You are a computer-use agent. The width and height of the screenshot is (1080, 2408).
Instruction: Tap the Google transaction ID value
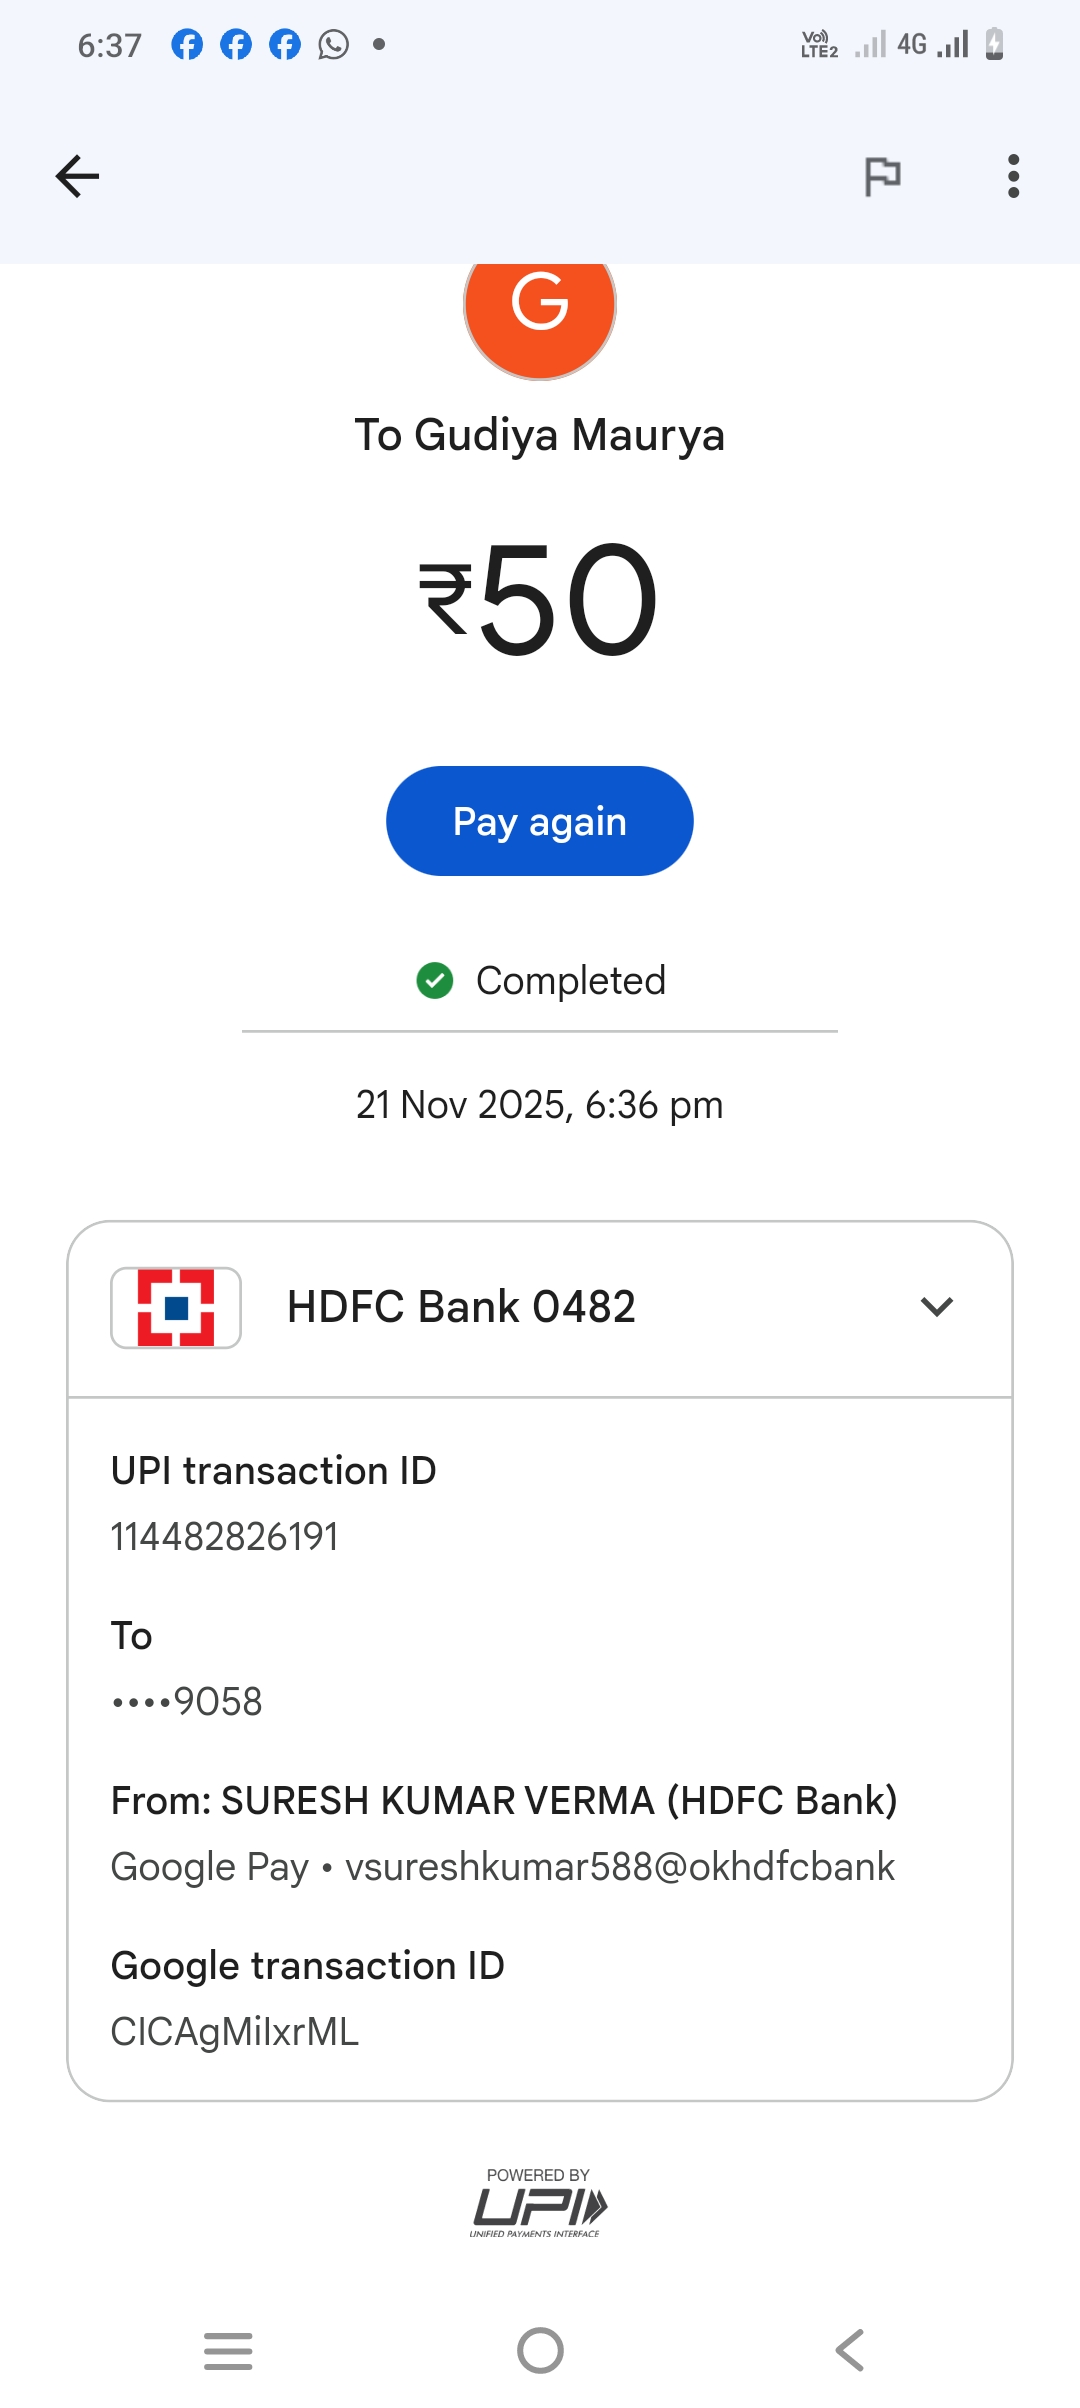coord(235,2031)
